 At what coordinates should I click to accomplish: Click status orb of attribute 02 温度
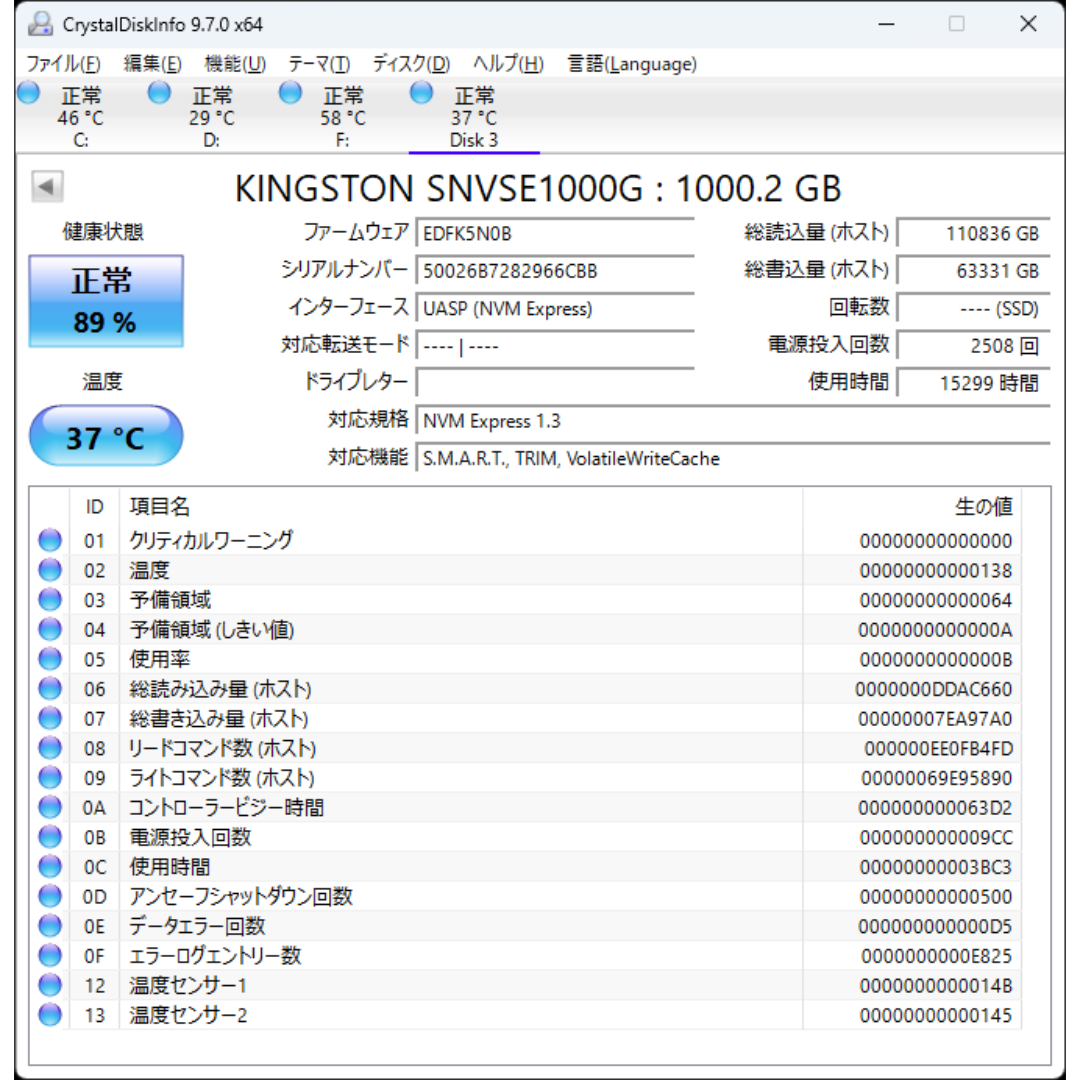(x=50, y=570)
